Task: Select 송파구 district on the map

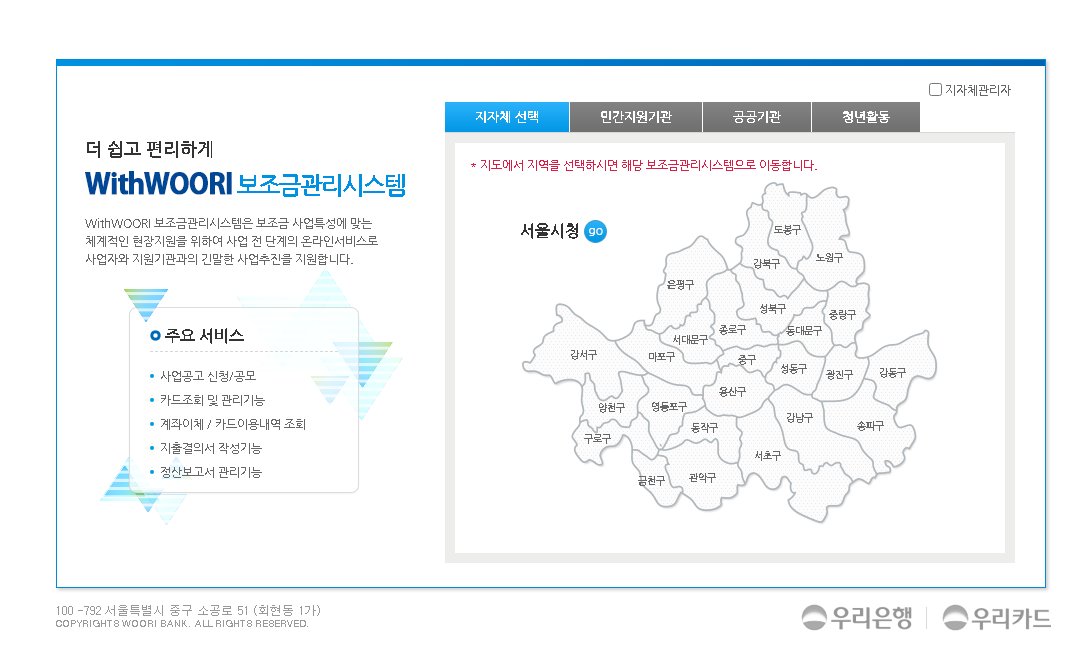Action: pos(870,426)
